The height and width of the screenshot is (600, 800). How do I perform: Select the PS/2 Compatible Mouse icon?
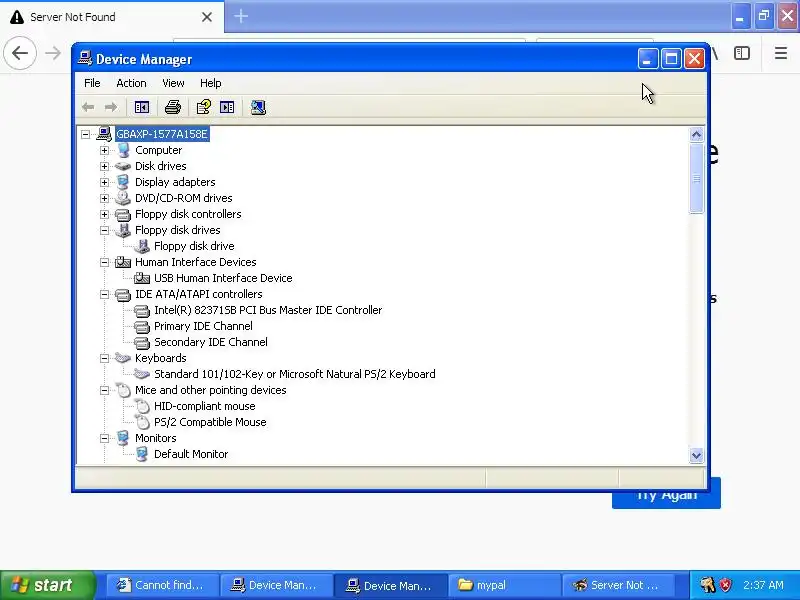142,422
